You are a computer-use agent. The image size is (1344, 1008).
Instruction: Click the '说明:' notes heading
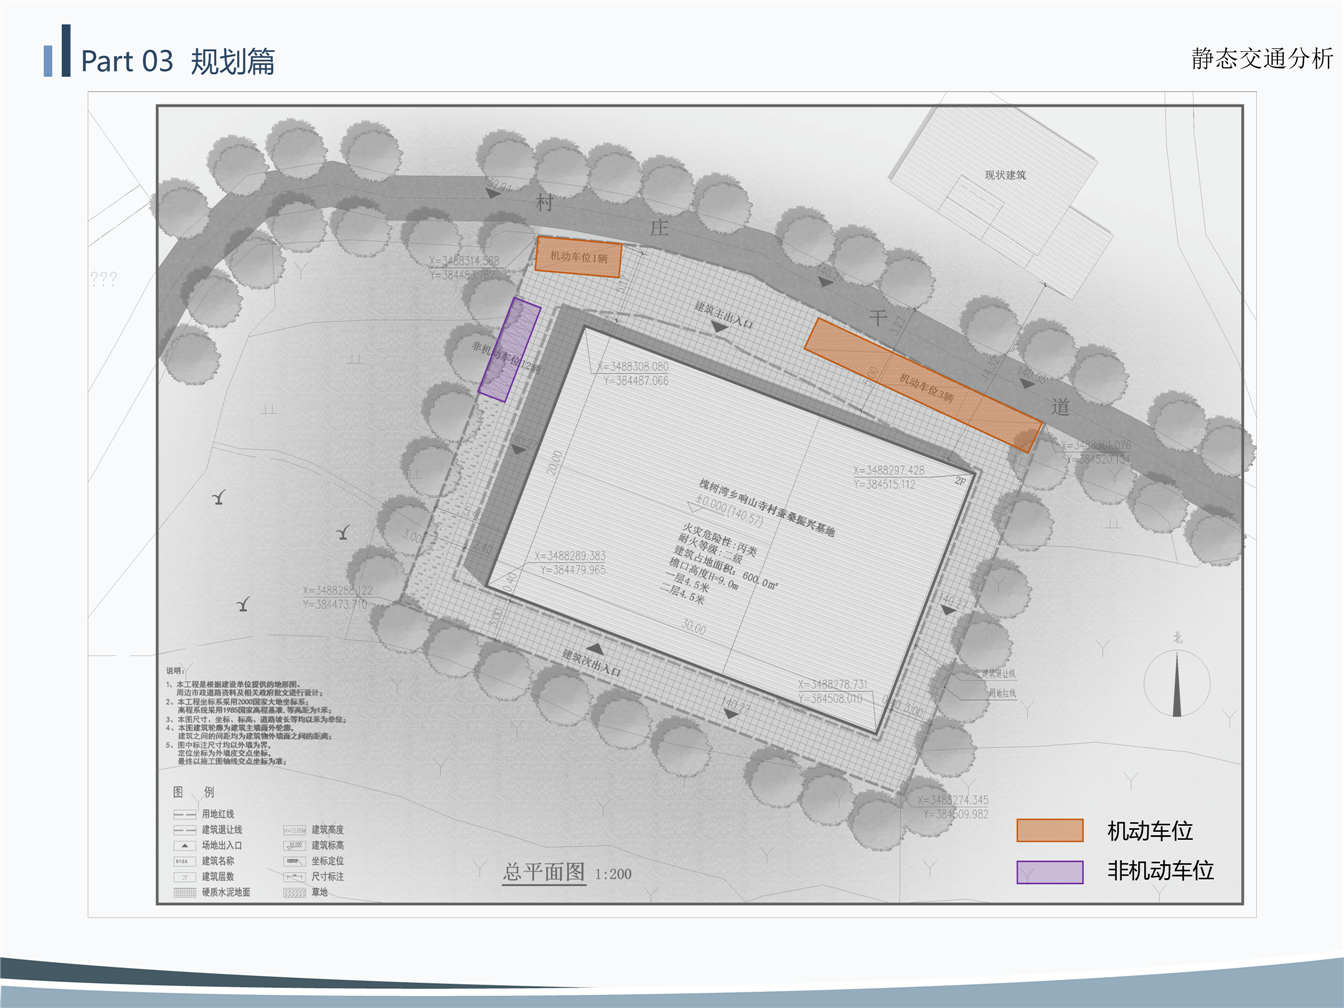click(175, 671)
